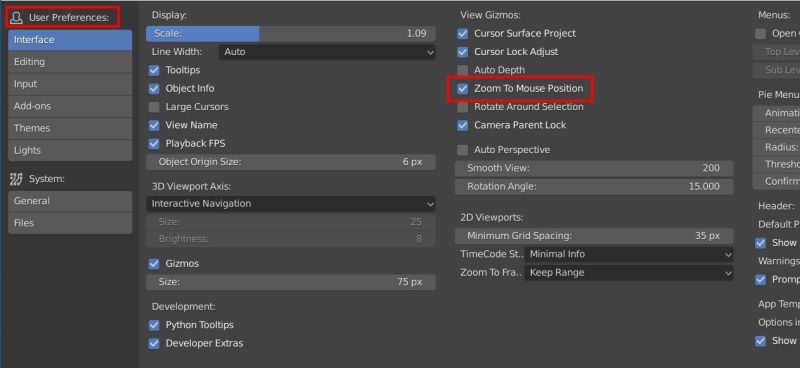The height and width of the screenshot is (368, 800).
Task: Uncheck Camera Parent Lock
Action: 463,125
